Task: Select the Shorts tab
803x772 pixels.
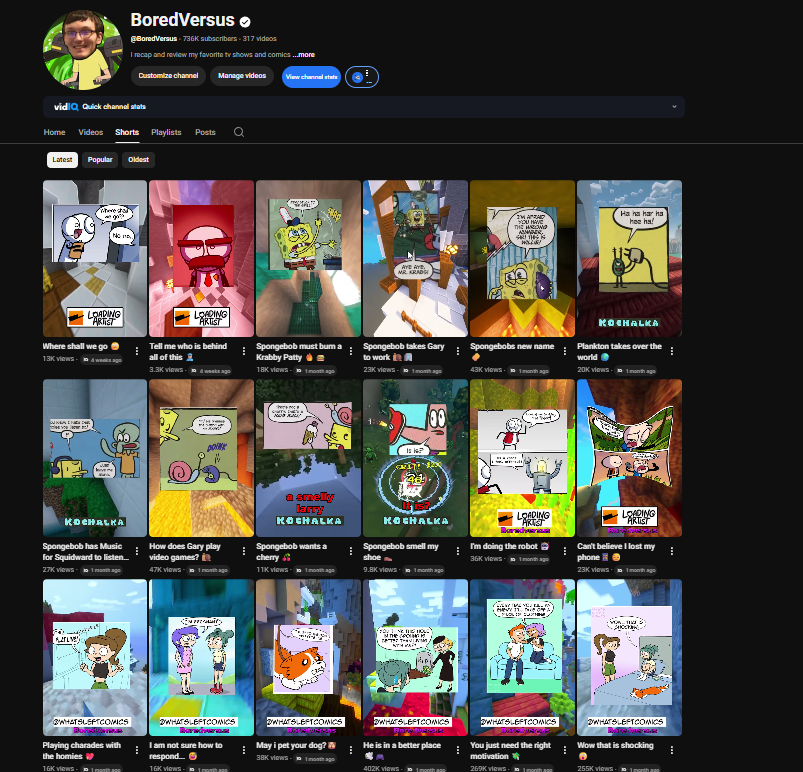Action: [x=127, y=132]
